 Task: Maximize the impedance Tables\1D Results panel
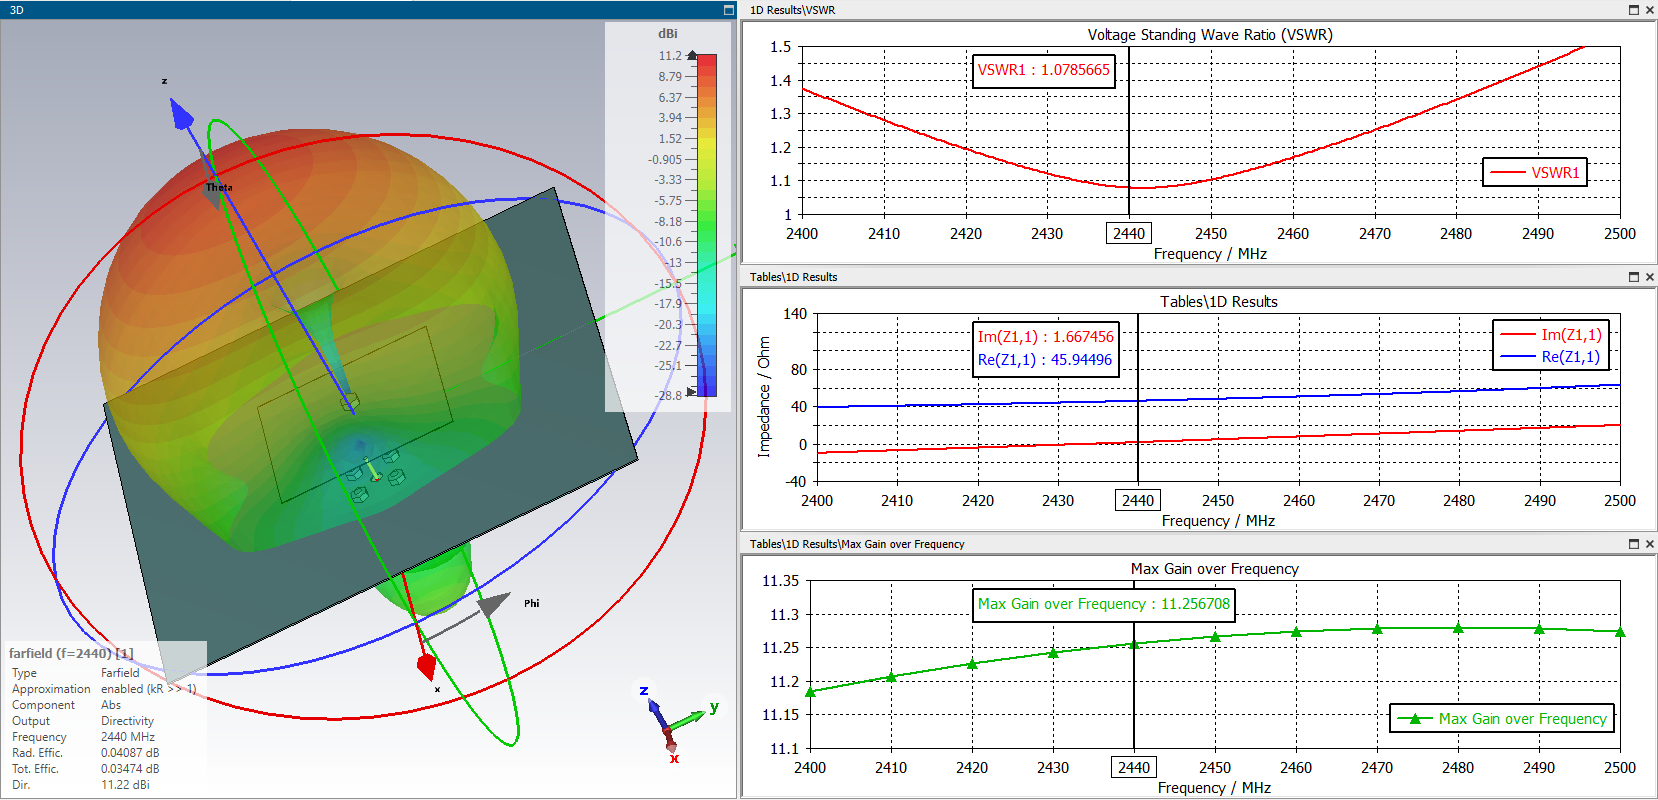(x=1634, y=277)
